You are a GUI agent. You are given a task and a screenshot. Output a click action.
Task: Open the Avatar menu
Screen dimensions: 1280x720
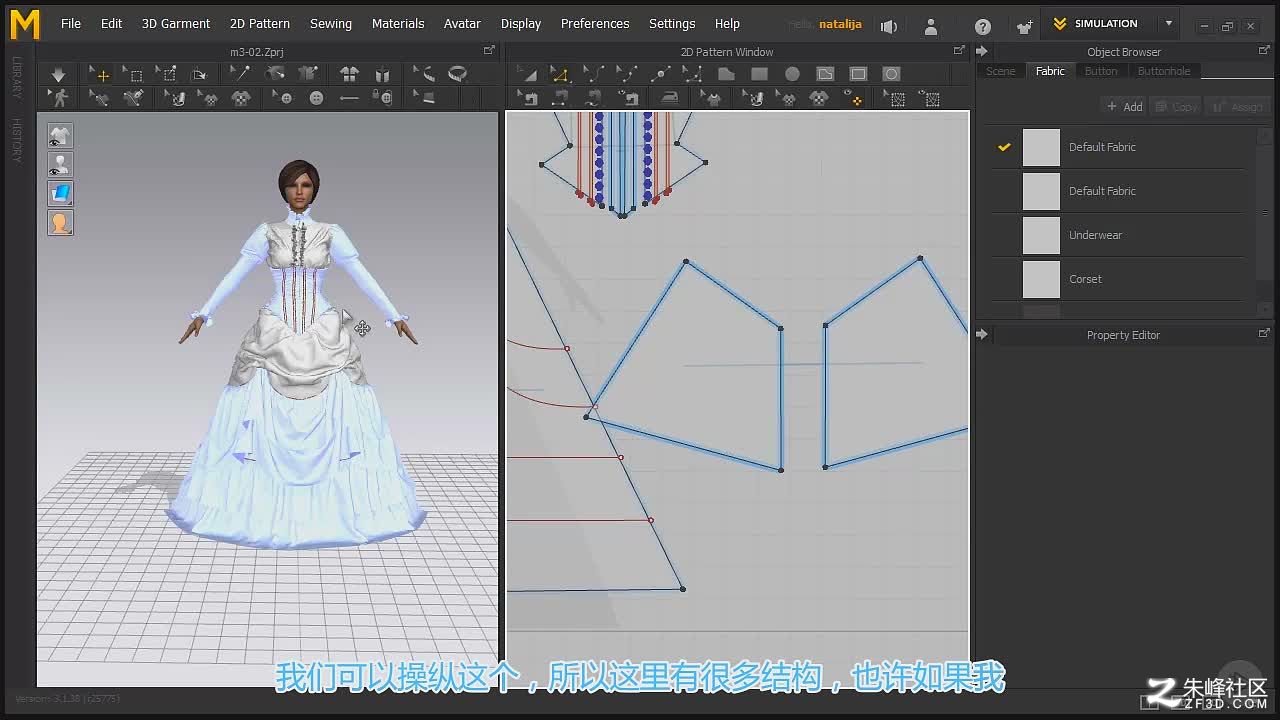pyautogui.click(x=462, y=23)
